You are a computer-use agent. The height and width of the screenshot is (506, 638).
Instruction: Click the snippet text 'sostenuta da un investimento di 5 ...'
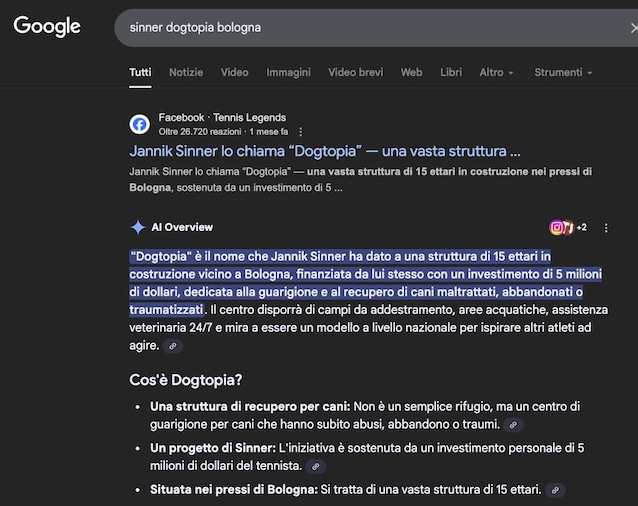click(x=260, y=188)
